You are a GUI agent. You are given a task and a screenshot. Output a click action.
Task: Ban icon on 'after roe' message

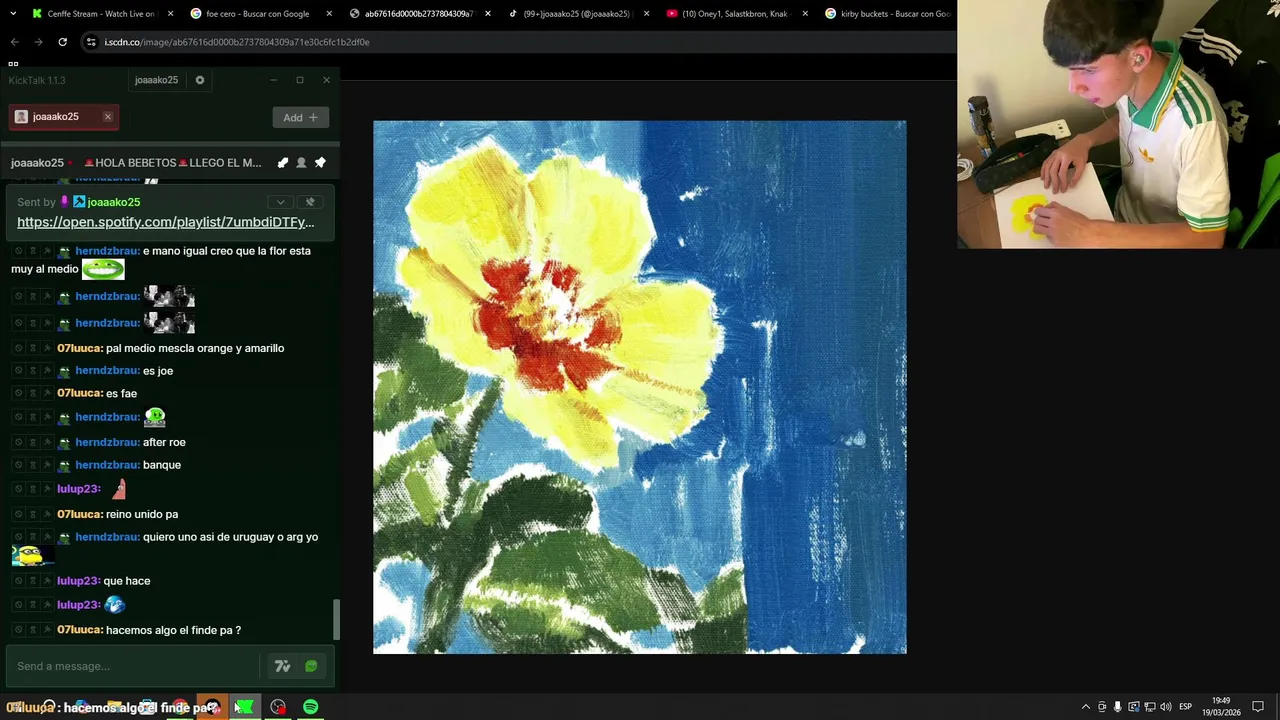click(x=18, y=442)
